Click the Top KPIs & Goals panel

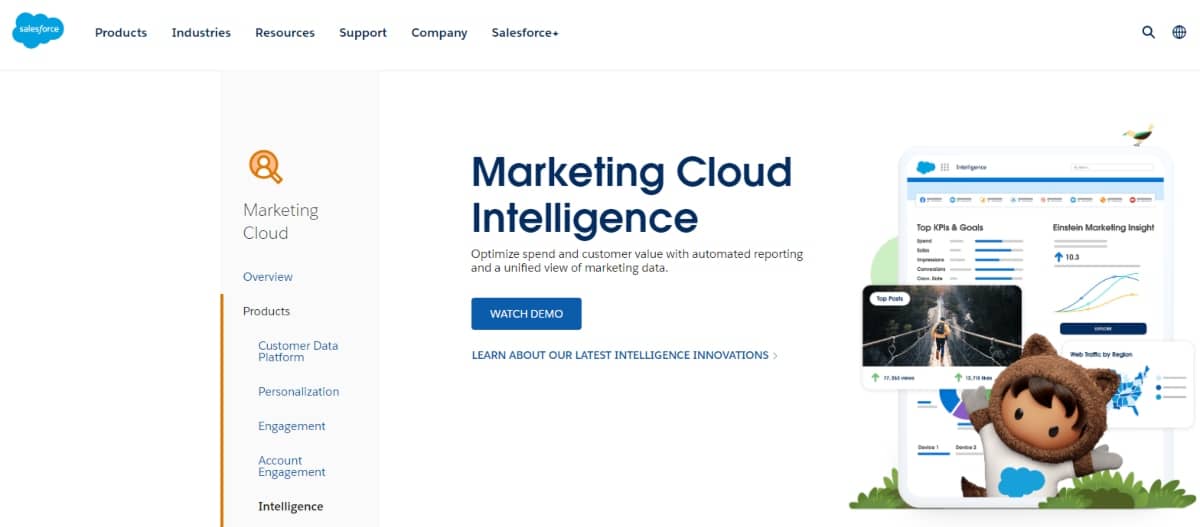point(970,251)
